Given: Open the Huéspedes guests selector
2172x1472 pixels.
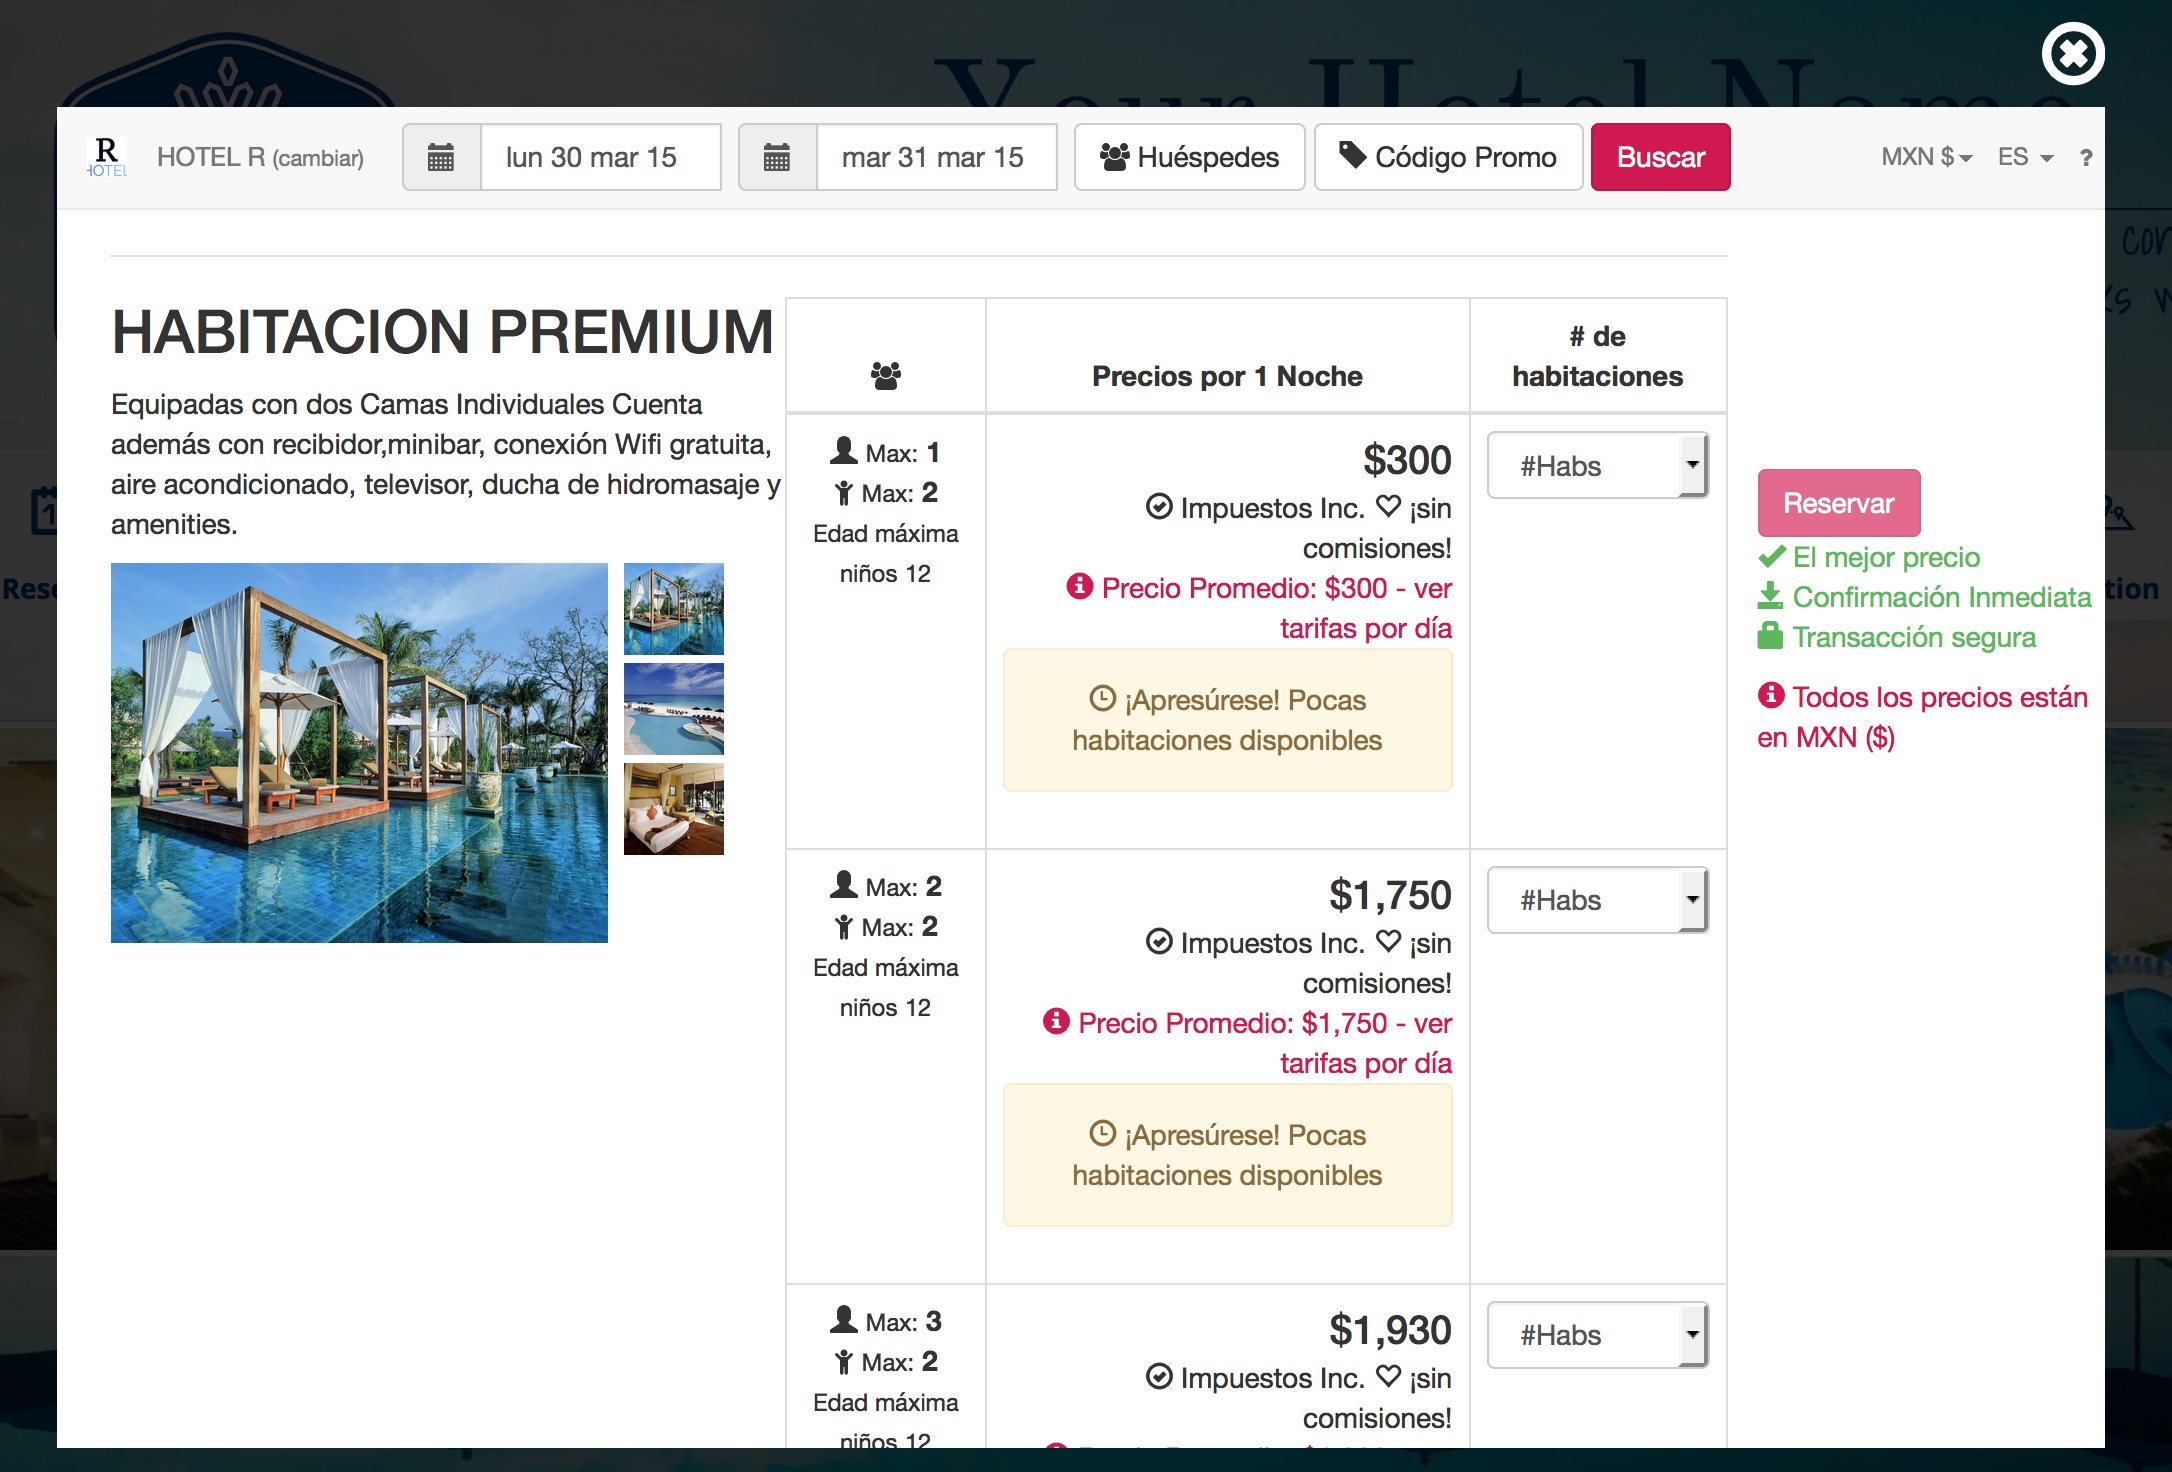Looking at the screenshot, I should [1189, 157].
